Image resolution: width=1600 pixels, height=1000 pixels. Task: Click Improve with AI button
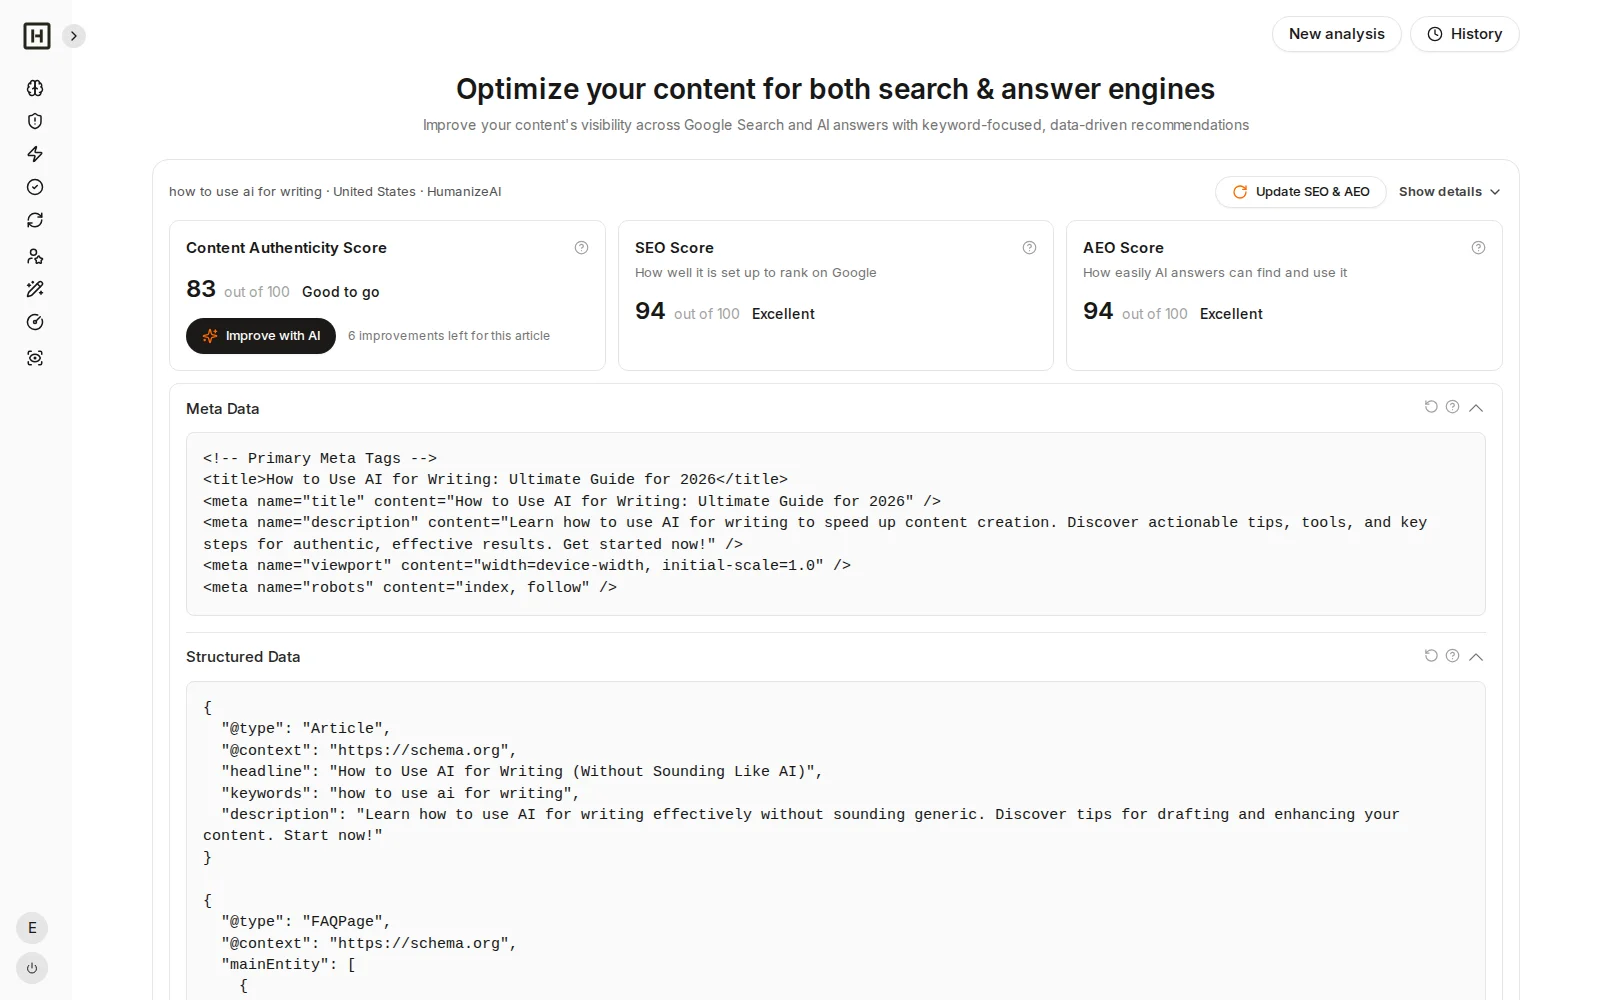tap(261, 336)
